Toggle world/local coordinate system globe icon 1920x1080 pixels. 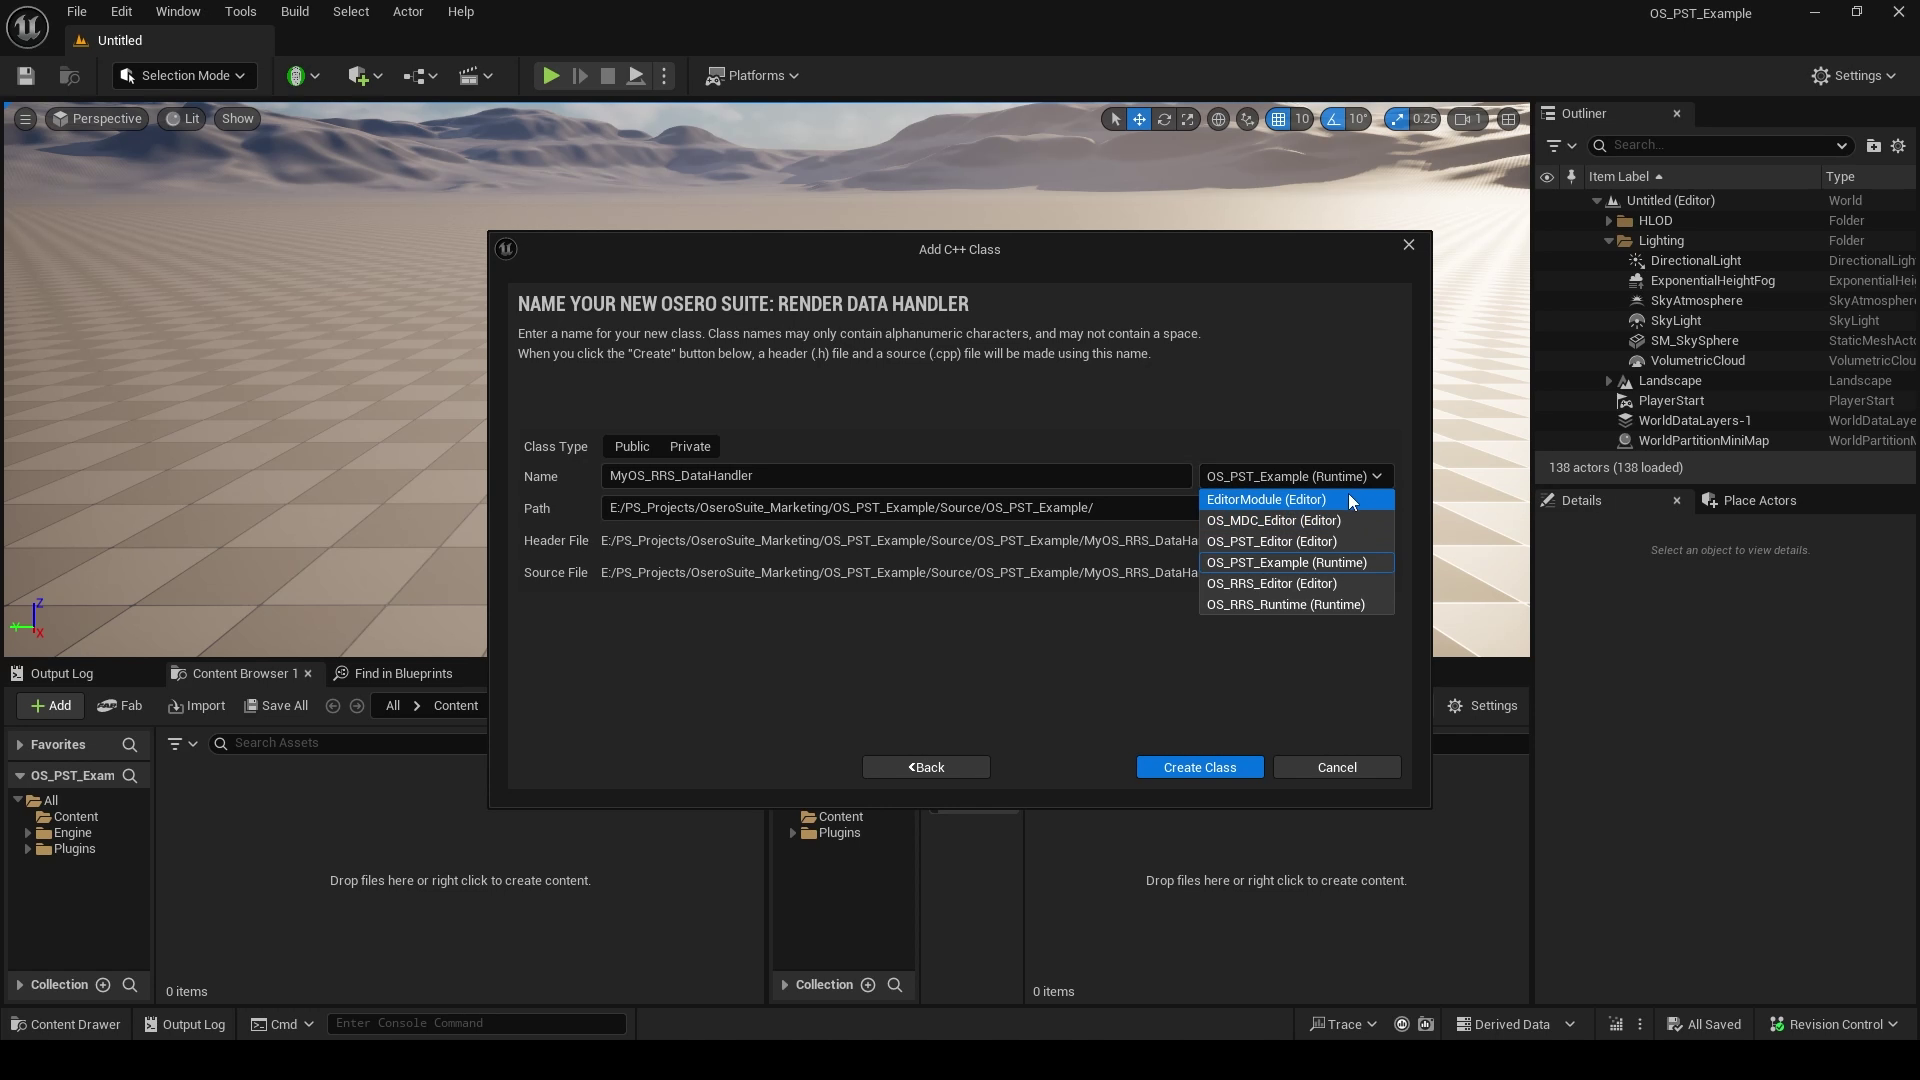1218,119
